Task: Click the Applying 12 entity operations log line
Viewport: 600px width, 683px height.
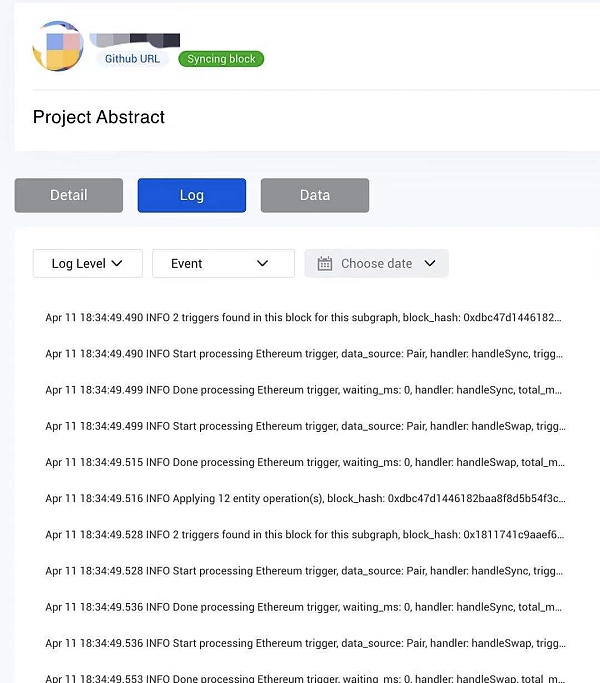Action: point(303,498)
